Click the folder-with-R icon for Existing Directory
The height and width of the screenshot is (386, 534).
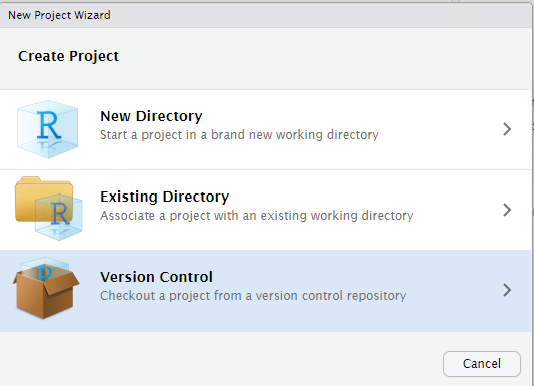click(x=49, y=209)
